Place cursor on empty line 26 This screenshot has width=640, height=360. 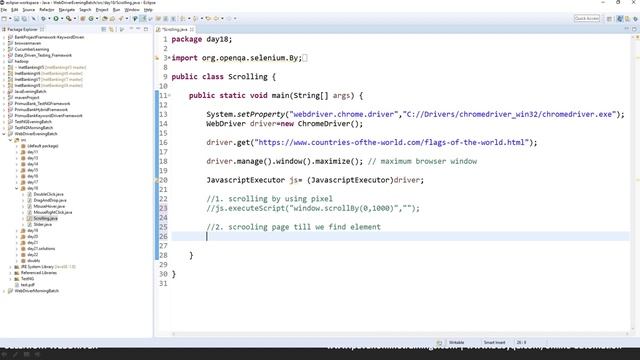coord(400,236)
